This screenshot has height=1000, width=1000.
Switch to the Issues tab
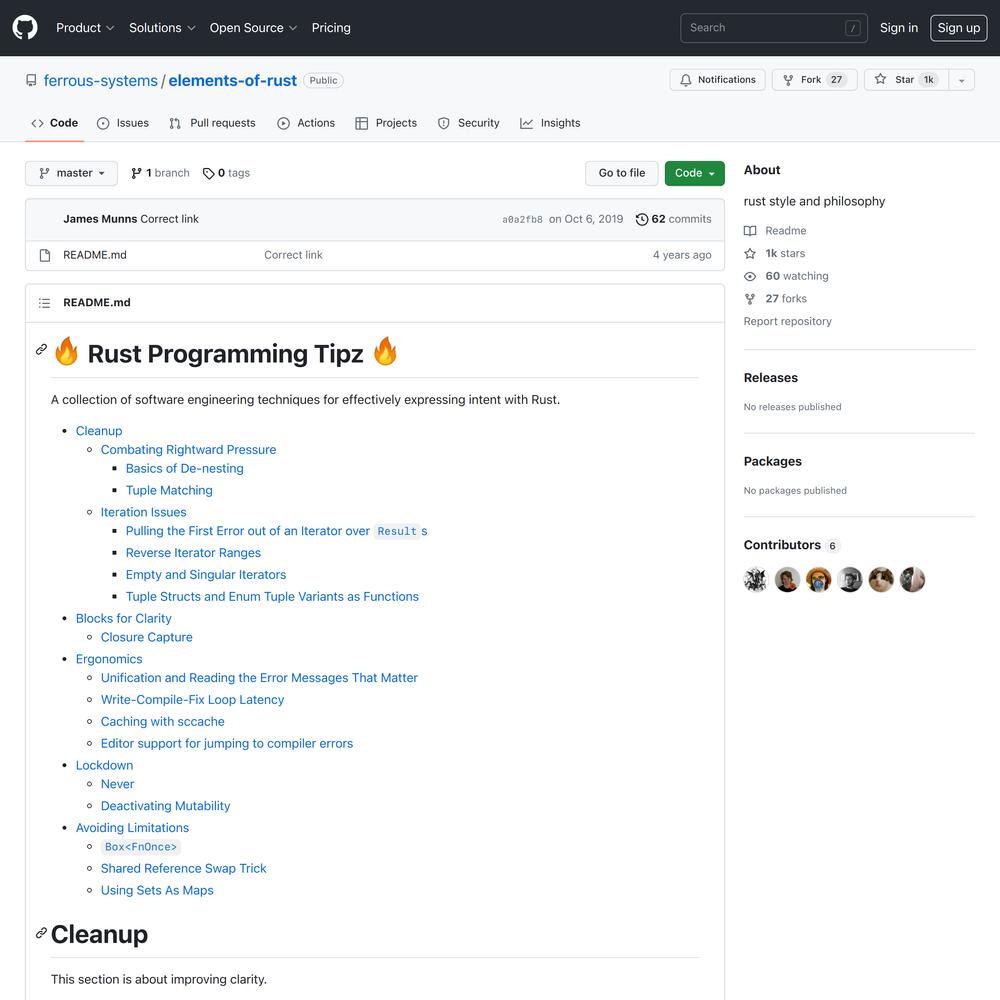122,123
